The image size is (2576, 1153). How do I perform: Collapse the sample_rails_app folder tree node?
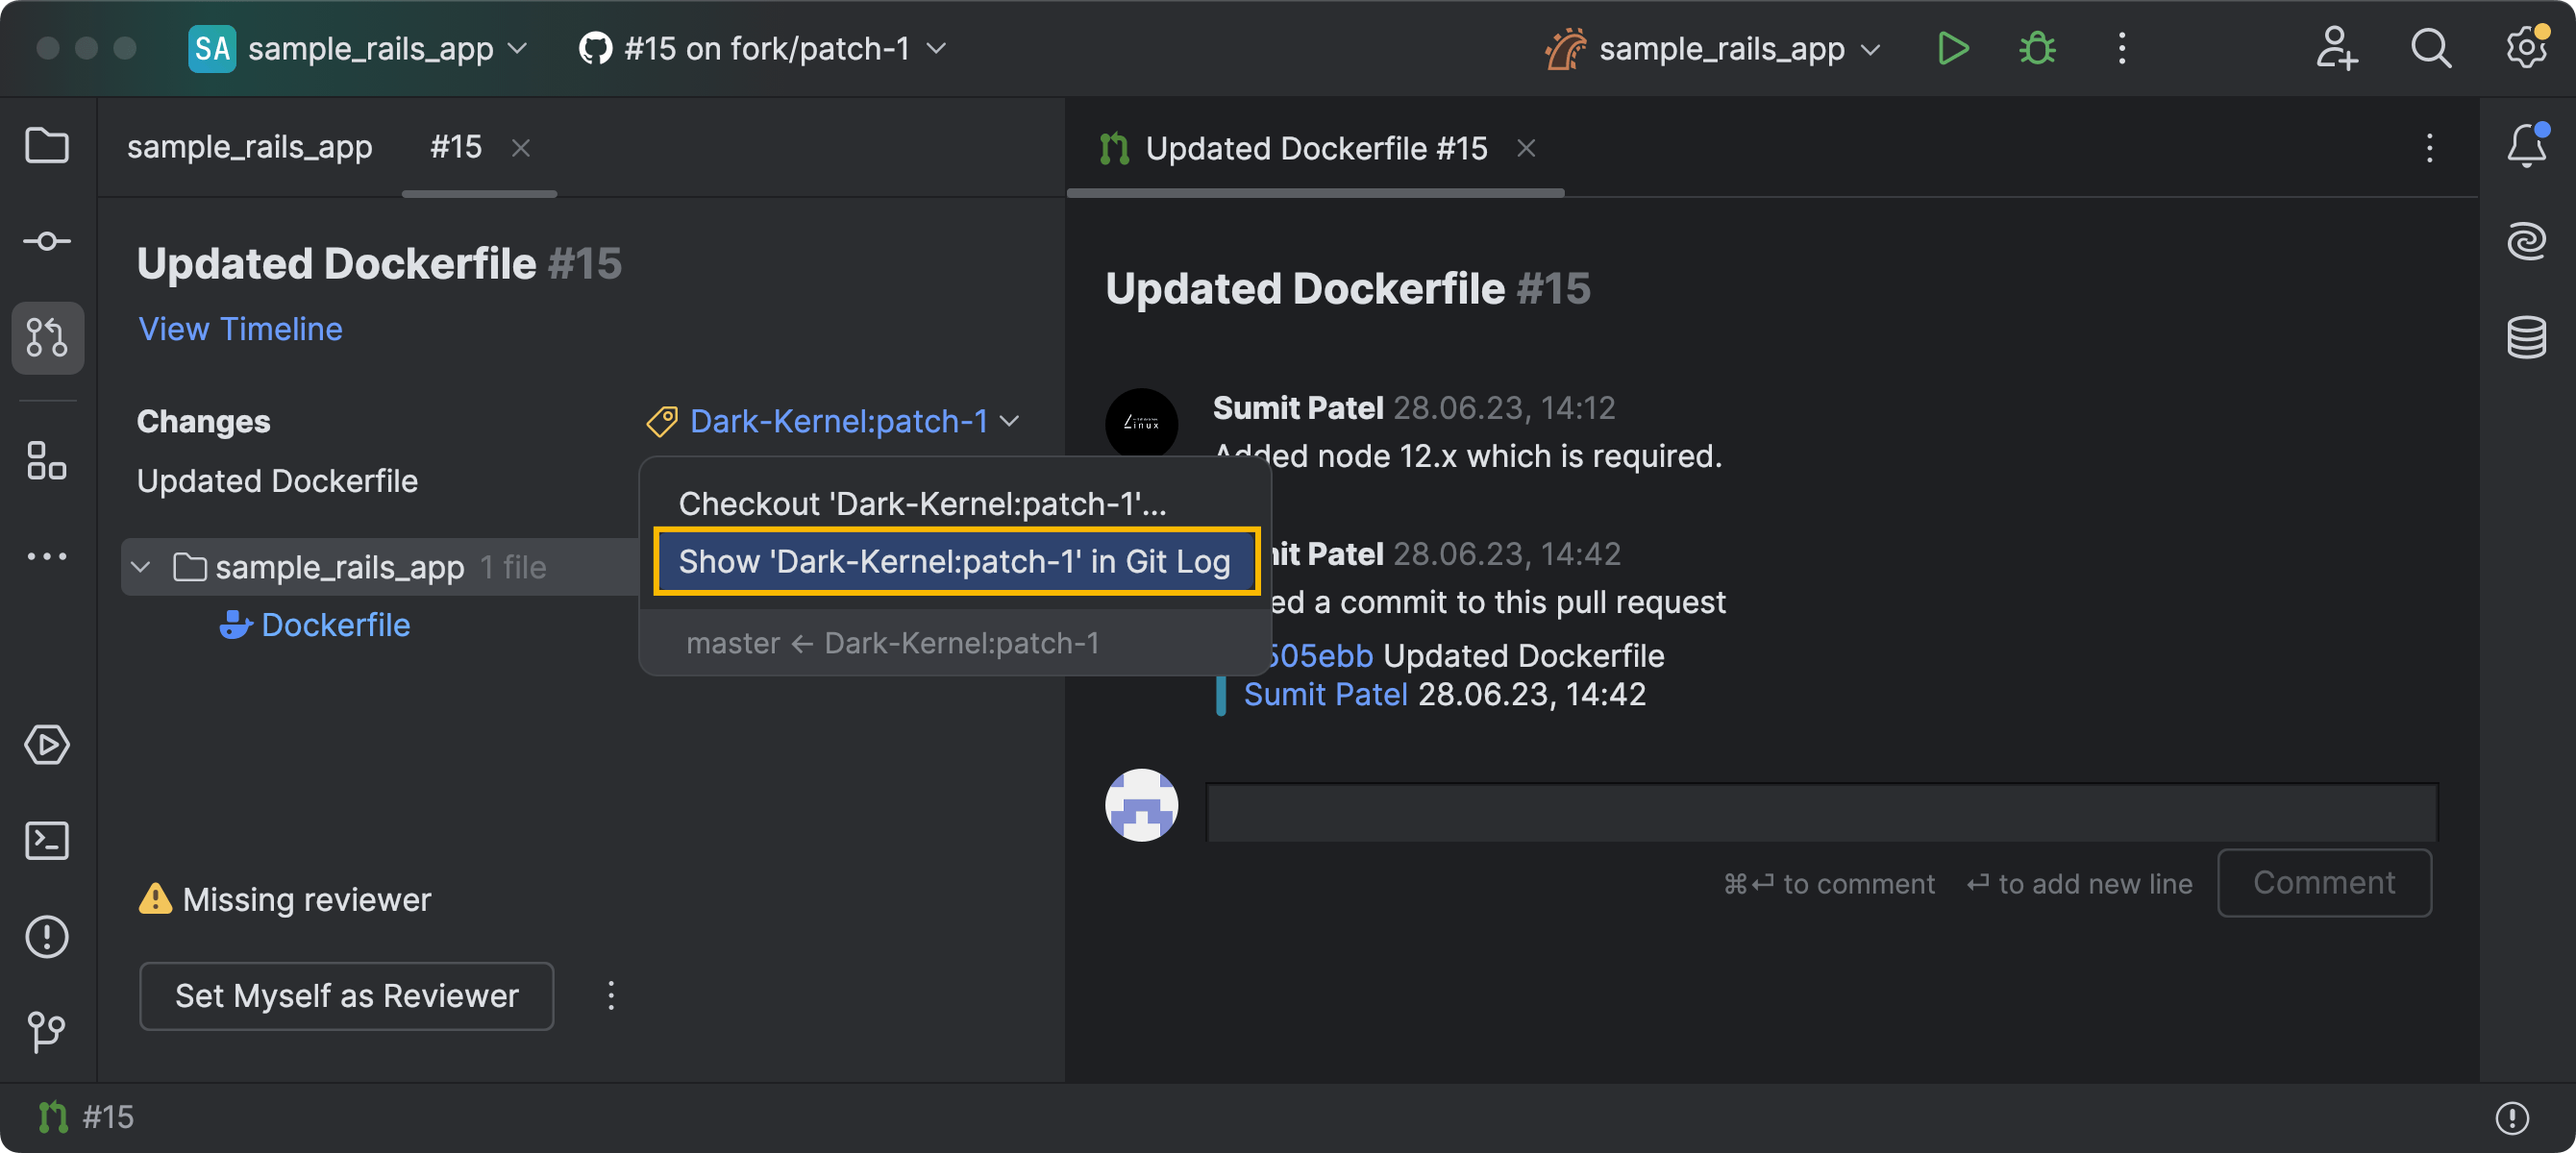(x=141, y=567)
